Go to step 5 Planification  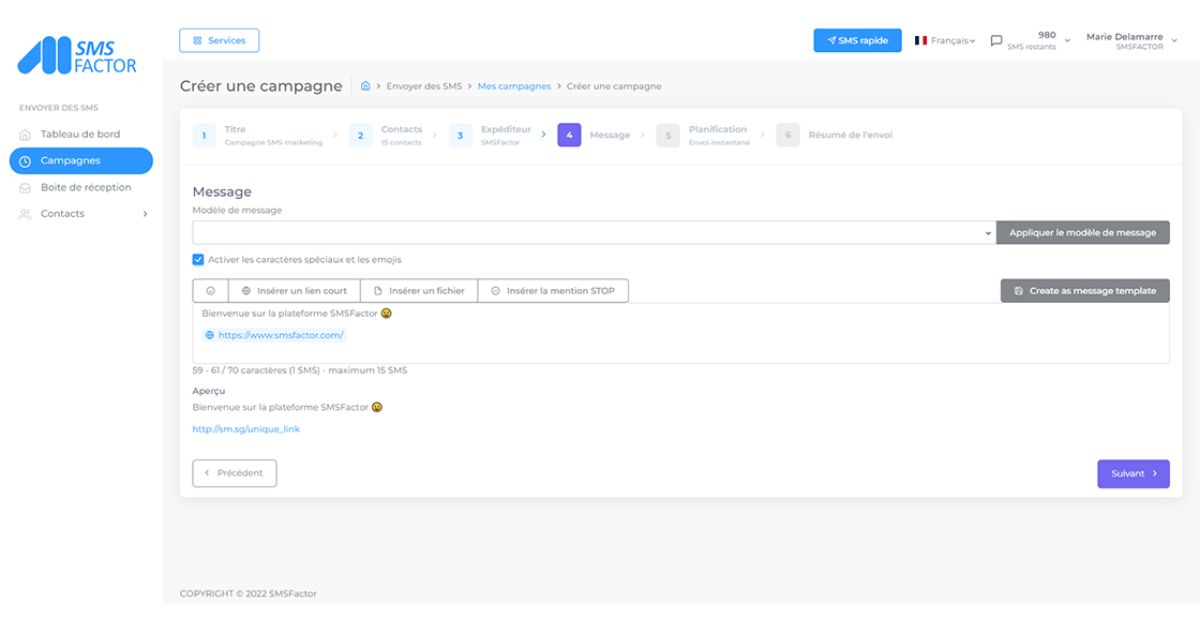(707, 135)
